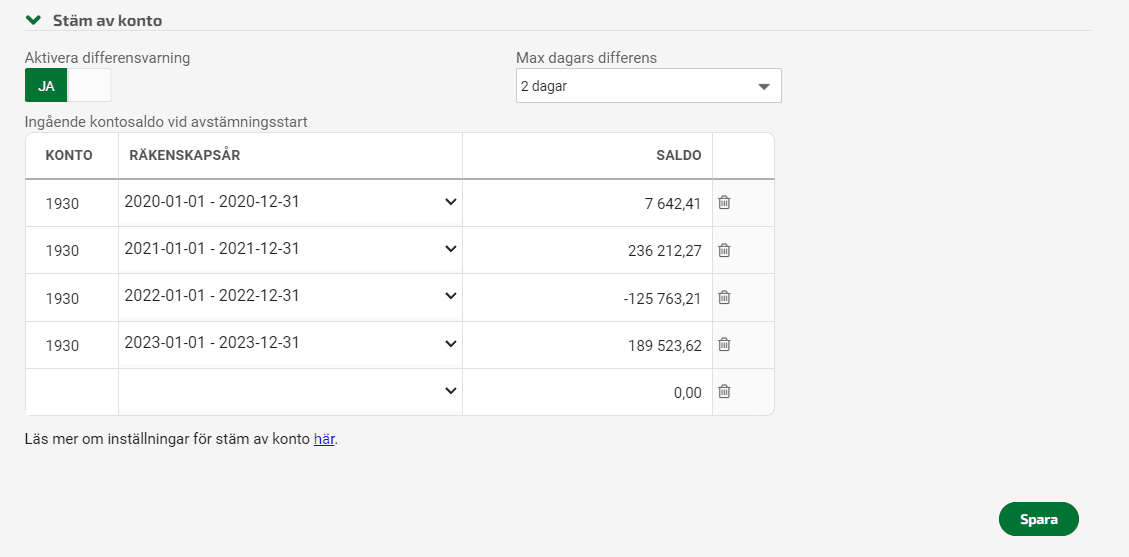This screenshot has width=1129, height=557.
Task: Open the Max dagars differens dropdown
Action: 649,86
